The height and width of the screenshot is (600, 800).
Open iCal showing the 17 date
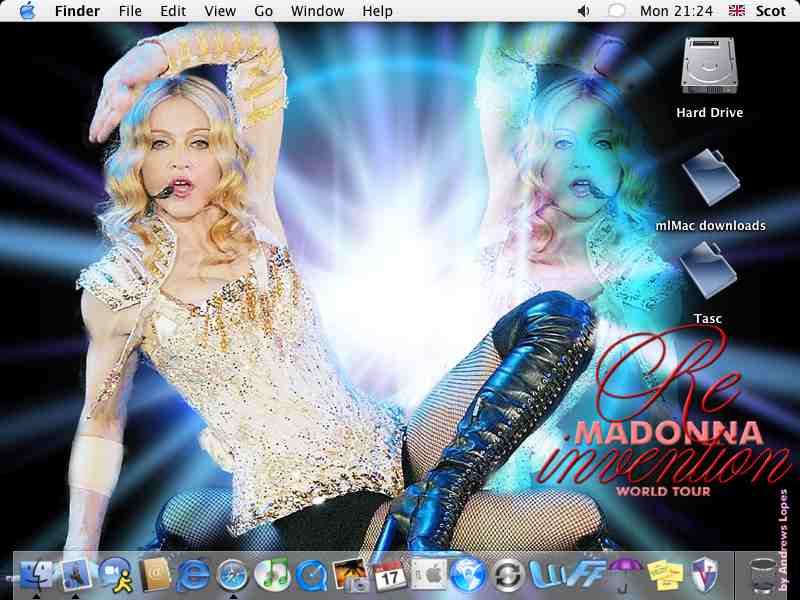tap(390, 576)
